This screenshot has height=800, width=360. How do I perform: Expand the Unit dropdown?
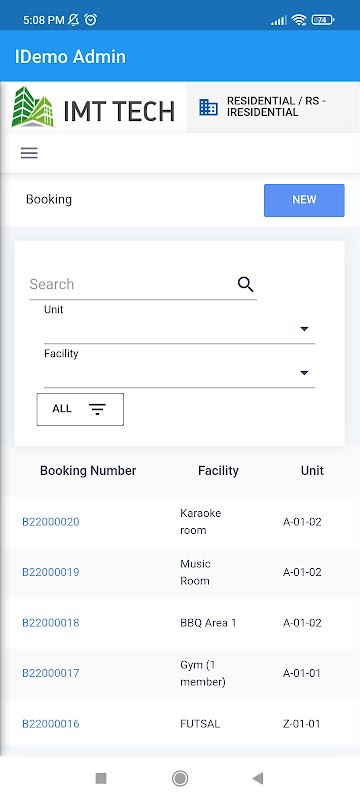(x=179, y=329)
